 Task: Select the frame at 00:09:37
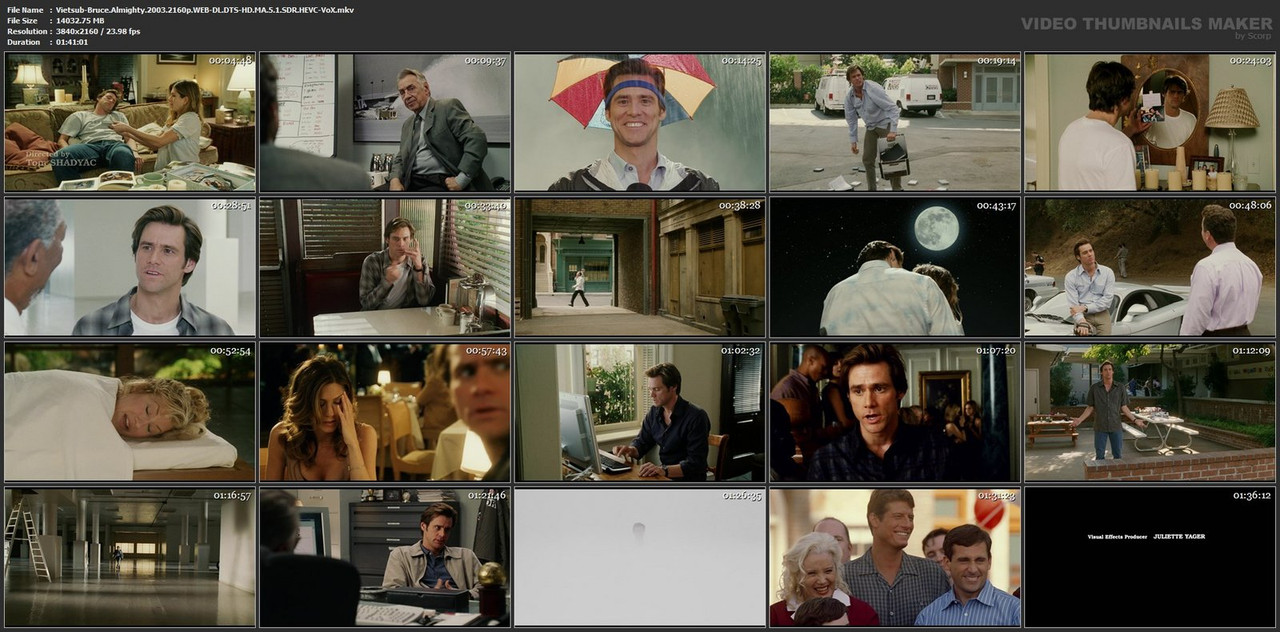click(385, 122)
